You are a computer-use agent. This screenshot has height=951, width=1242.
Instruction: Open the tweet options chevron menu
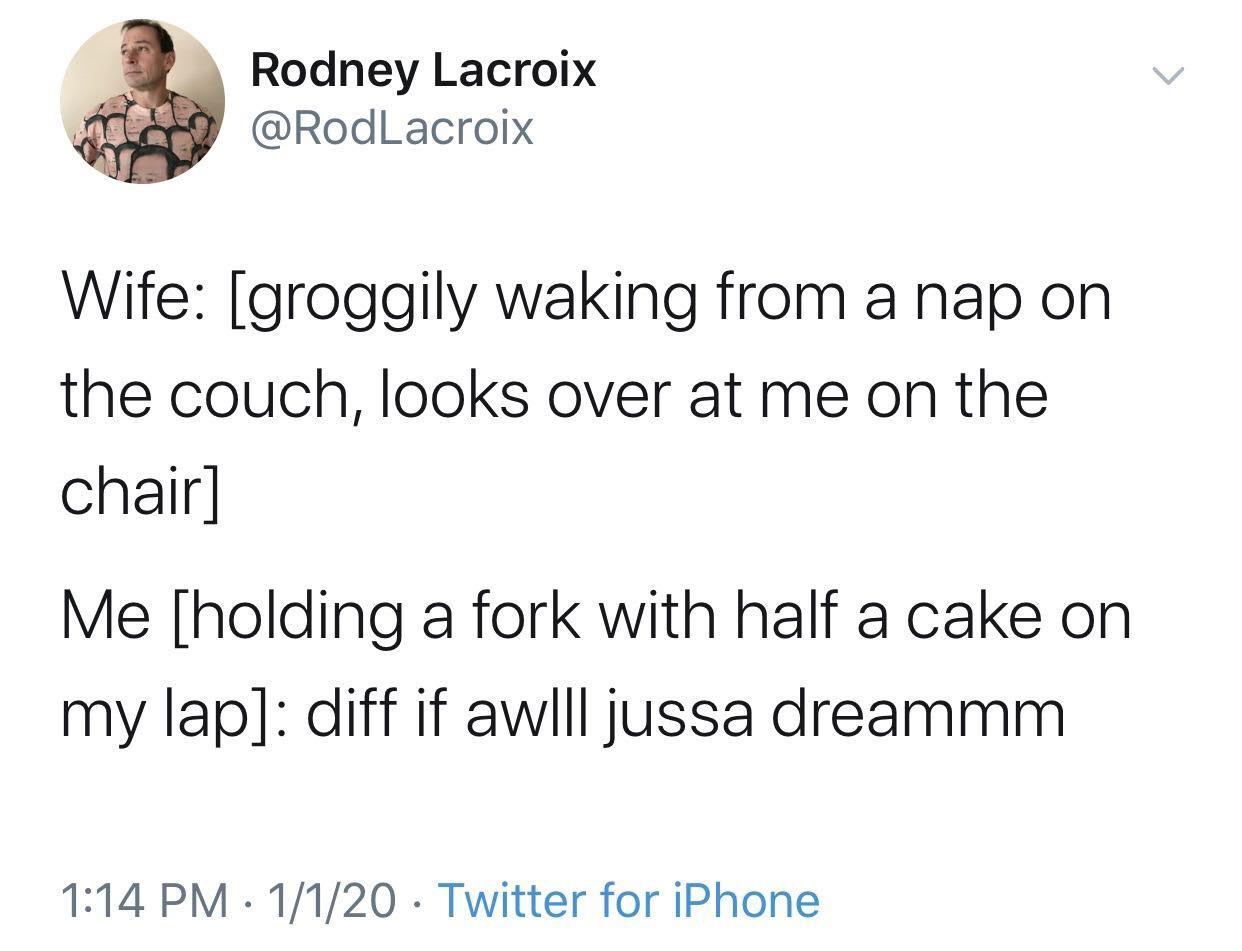click(1167, 76)
